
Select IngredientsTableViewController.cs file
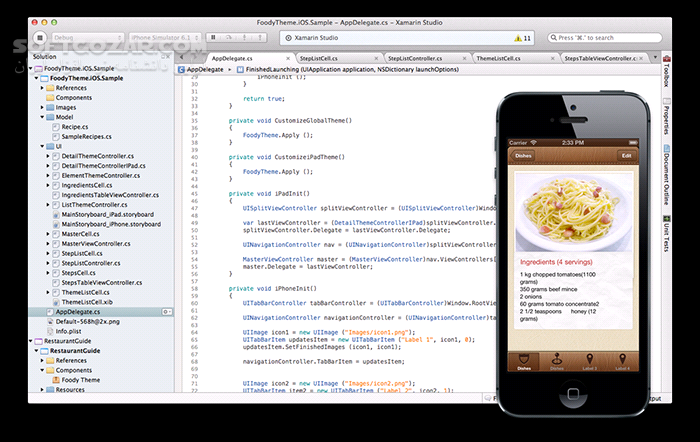110,195
